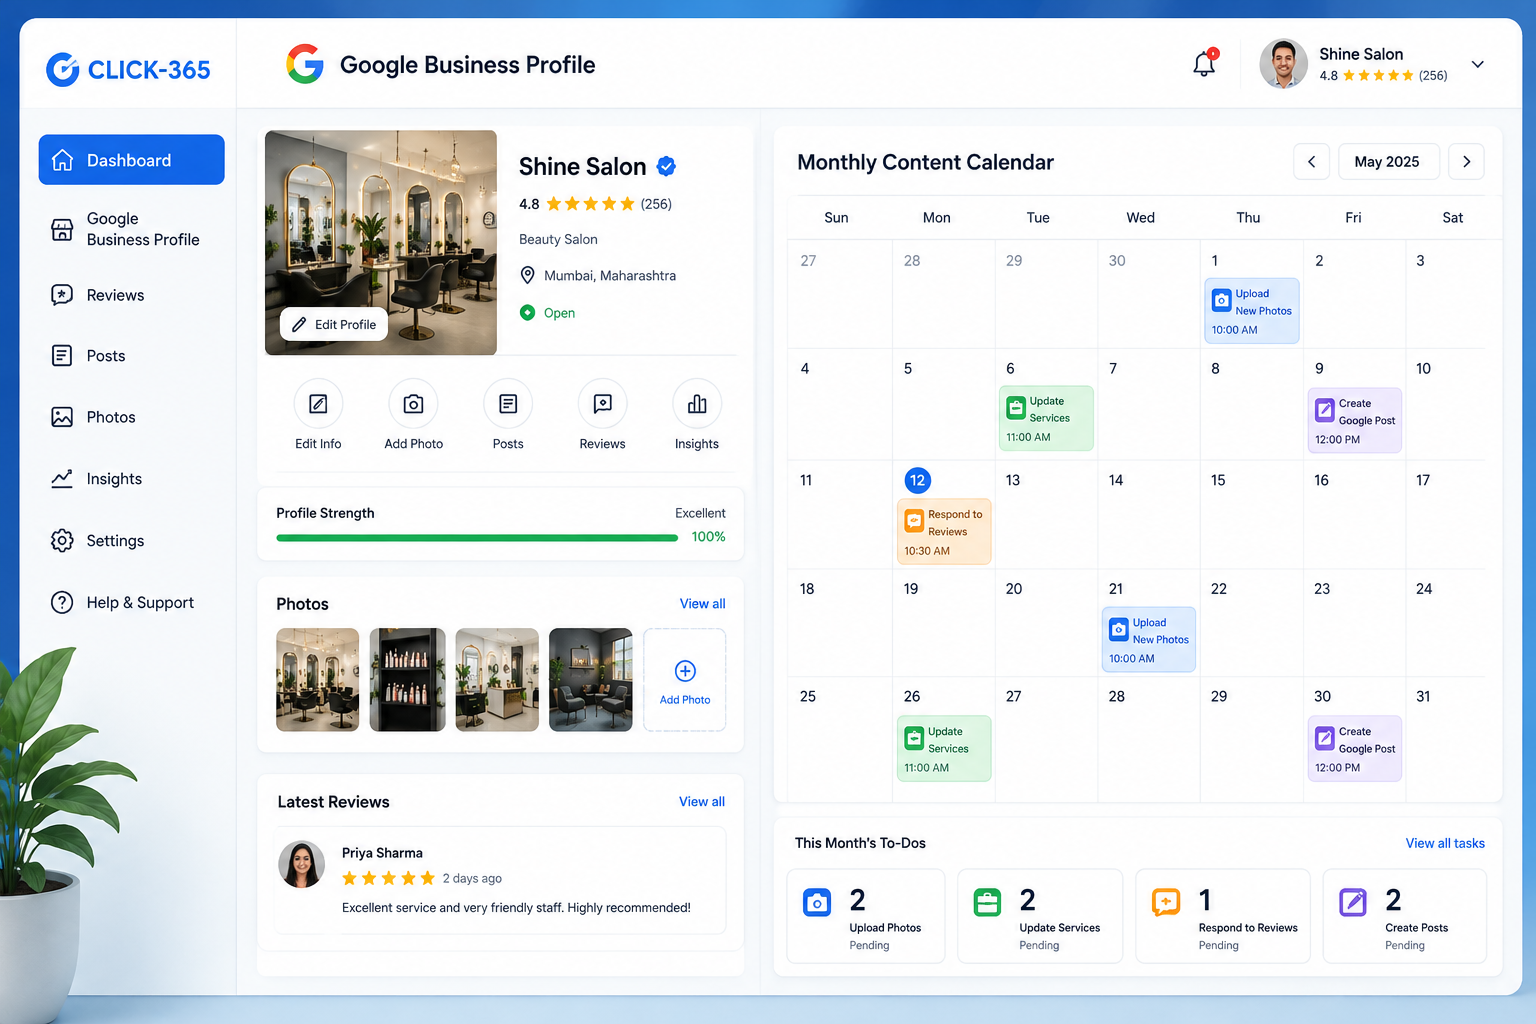Screen dimensions: 1536x1024
Task: Open product shelf photo thumbnail
Action: tap(408, 680)
